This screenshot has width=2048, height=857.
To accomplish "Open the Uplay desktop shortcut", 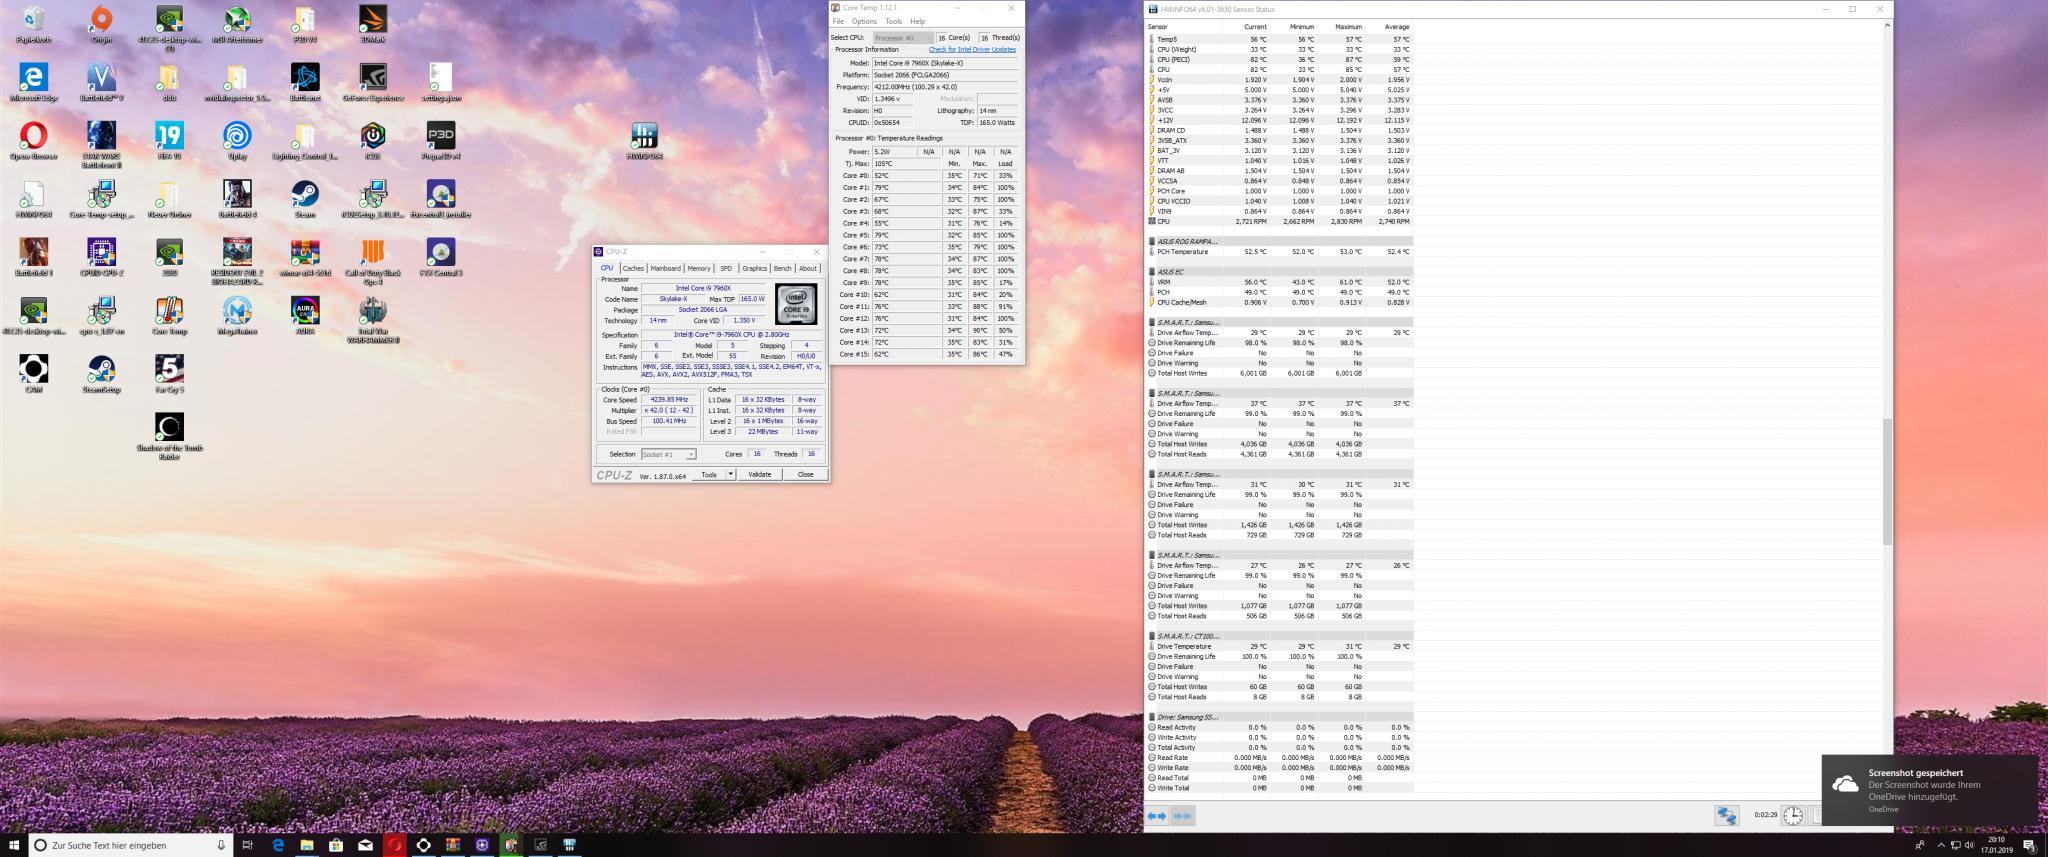I will [x=237, y=140].
